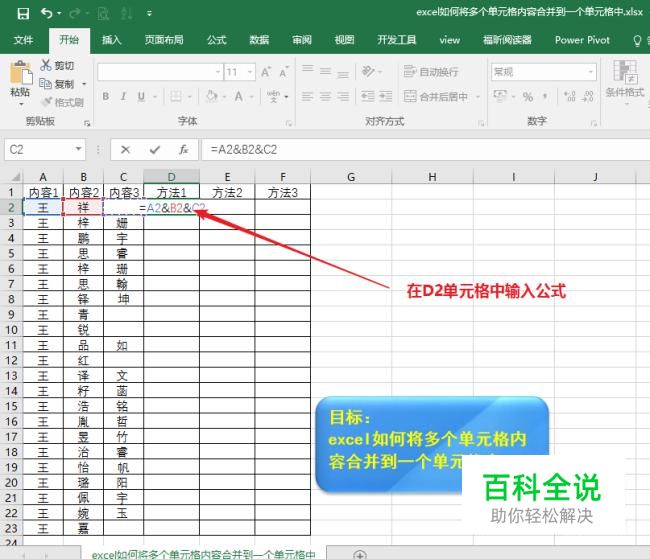The height and width of the screenshot is (559, 650).
Task: Open the Underline style dropdown arrow
Action: tap(155, 97)
